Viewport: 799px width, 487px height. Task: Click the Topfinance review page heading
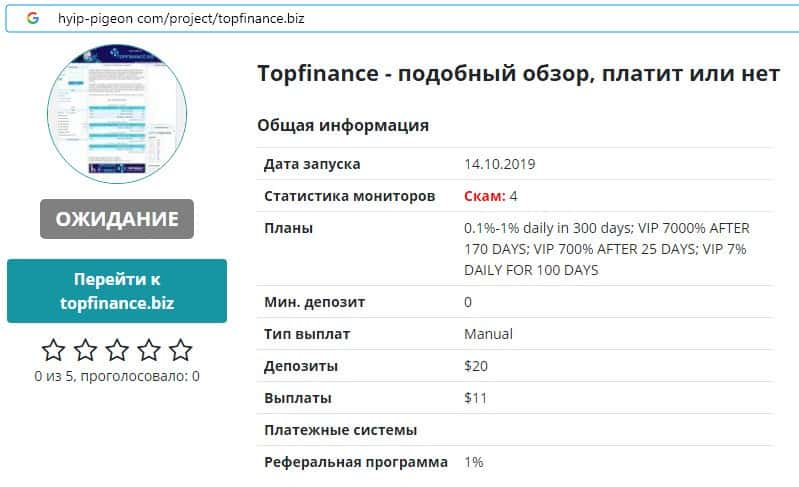[518, 75]
